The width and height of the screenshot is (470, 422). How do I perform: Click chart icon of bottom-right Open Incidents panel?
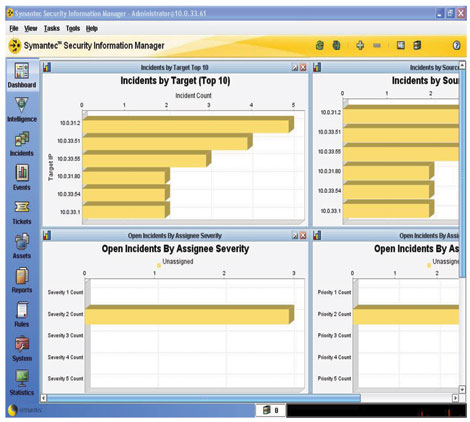(x=317, y=235)
